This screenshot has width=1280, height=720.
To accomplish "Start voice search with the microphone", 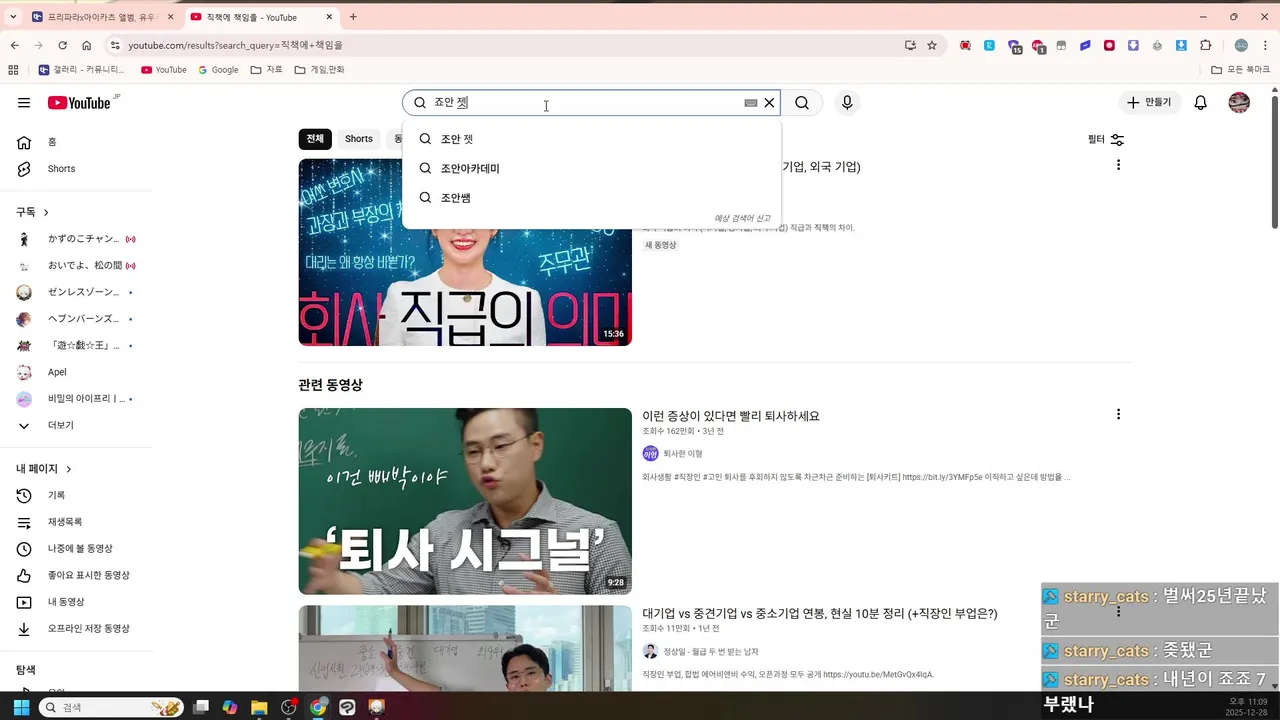I will click(x=847, y=103).
